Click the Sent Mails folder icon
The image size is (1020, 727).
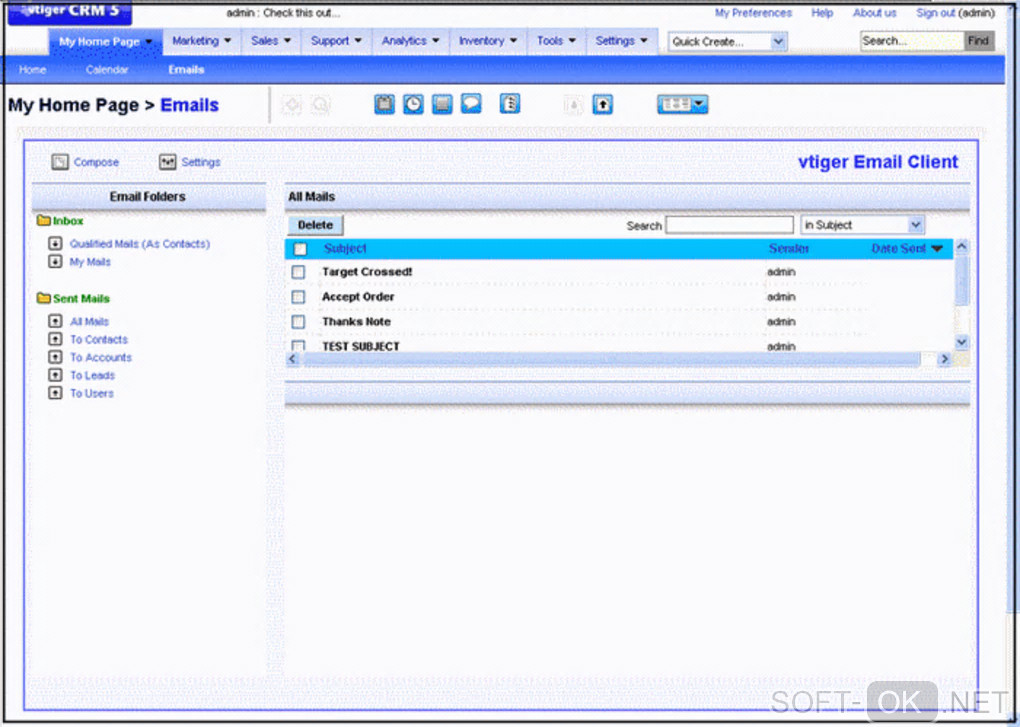[x=44, y=298]
